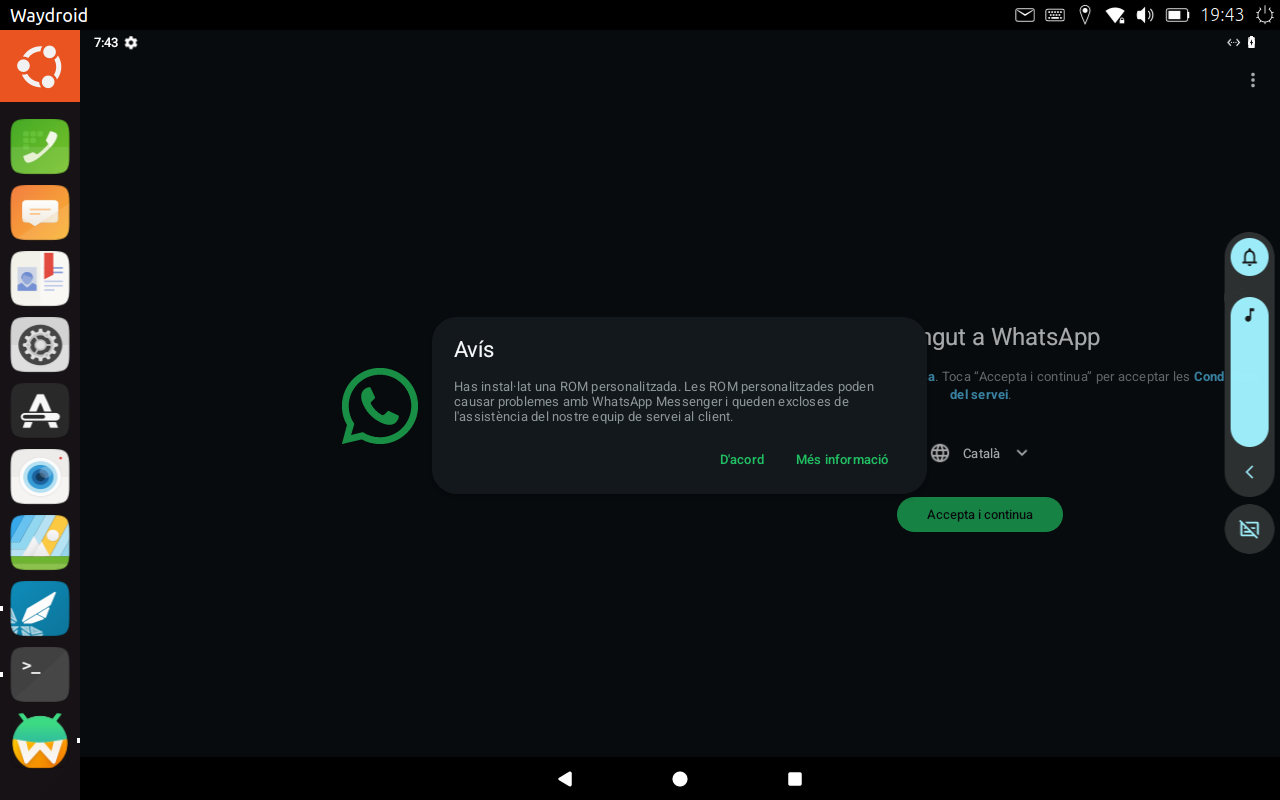Open the Ubuntu home launcher button
The image size is (1280, 800).
(40, 66)
